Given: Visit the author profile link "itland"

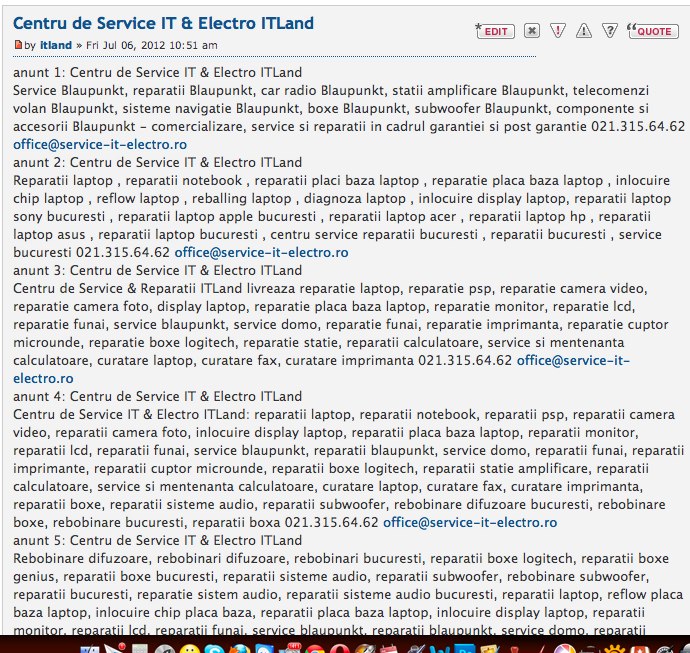Looking at the screenshot, I should tap(55, 45).
